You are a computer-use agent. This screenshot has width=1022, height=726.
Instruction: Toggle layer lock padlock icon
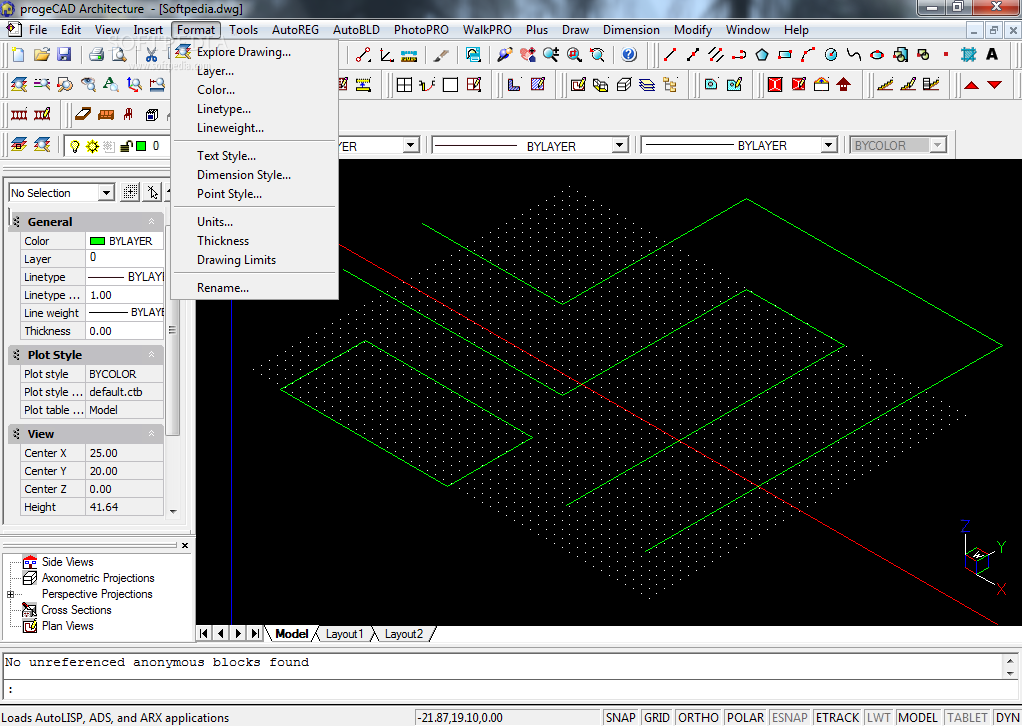126,146
